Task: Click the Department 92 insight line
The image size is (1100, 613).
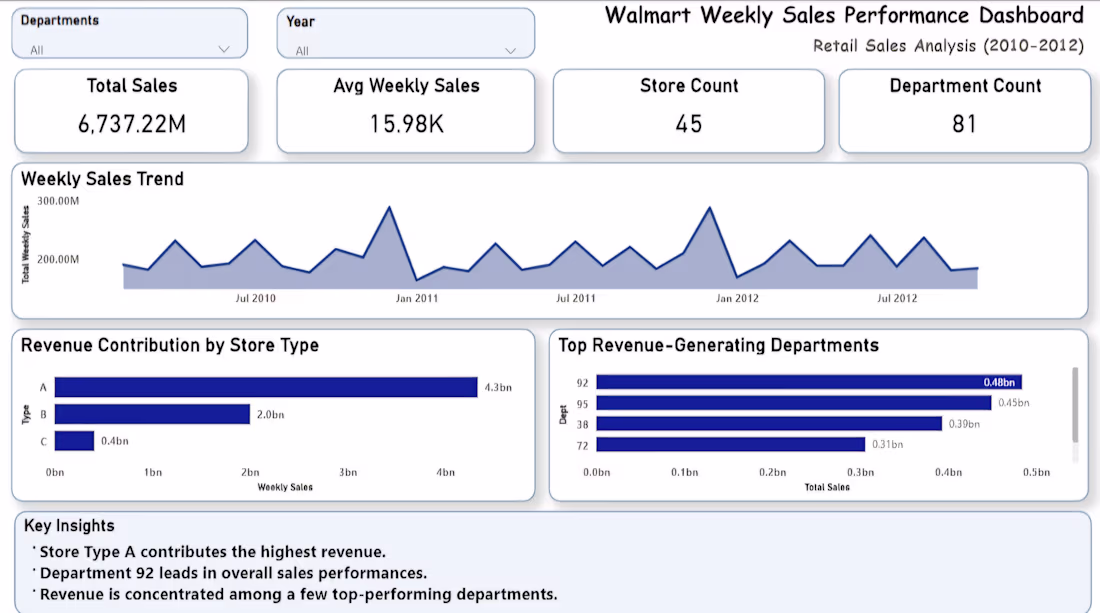Action: click(233, 573)
